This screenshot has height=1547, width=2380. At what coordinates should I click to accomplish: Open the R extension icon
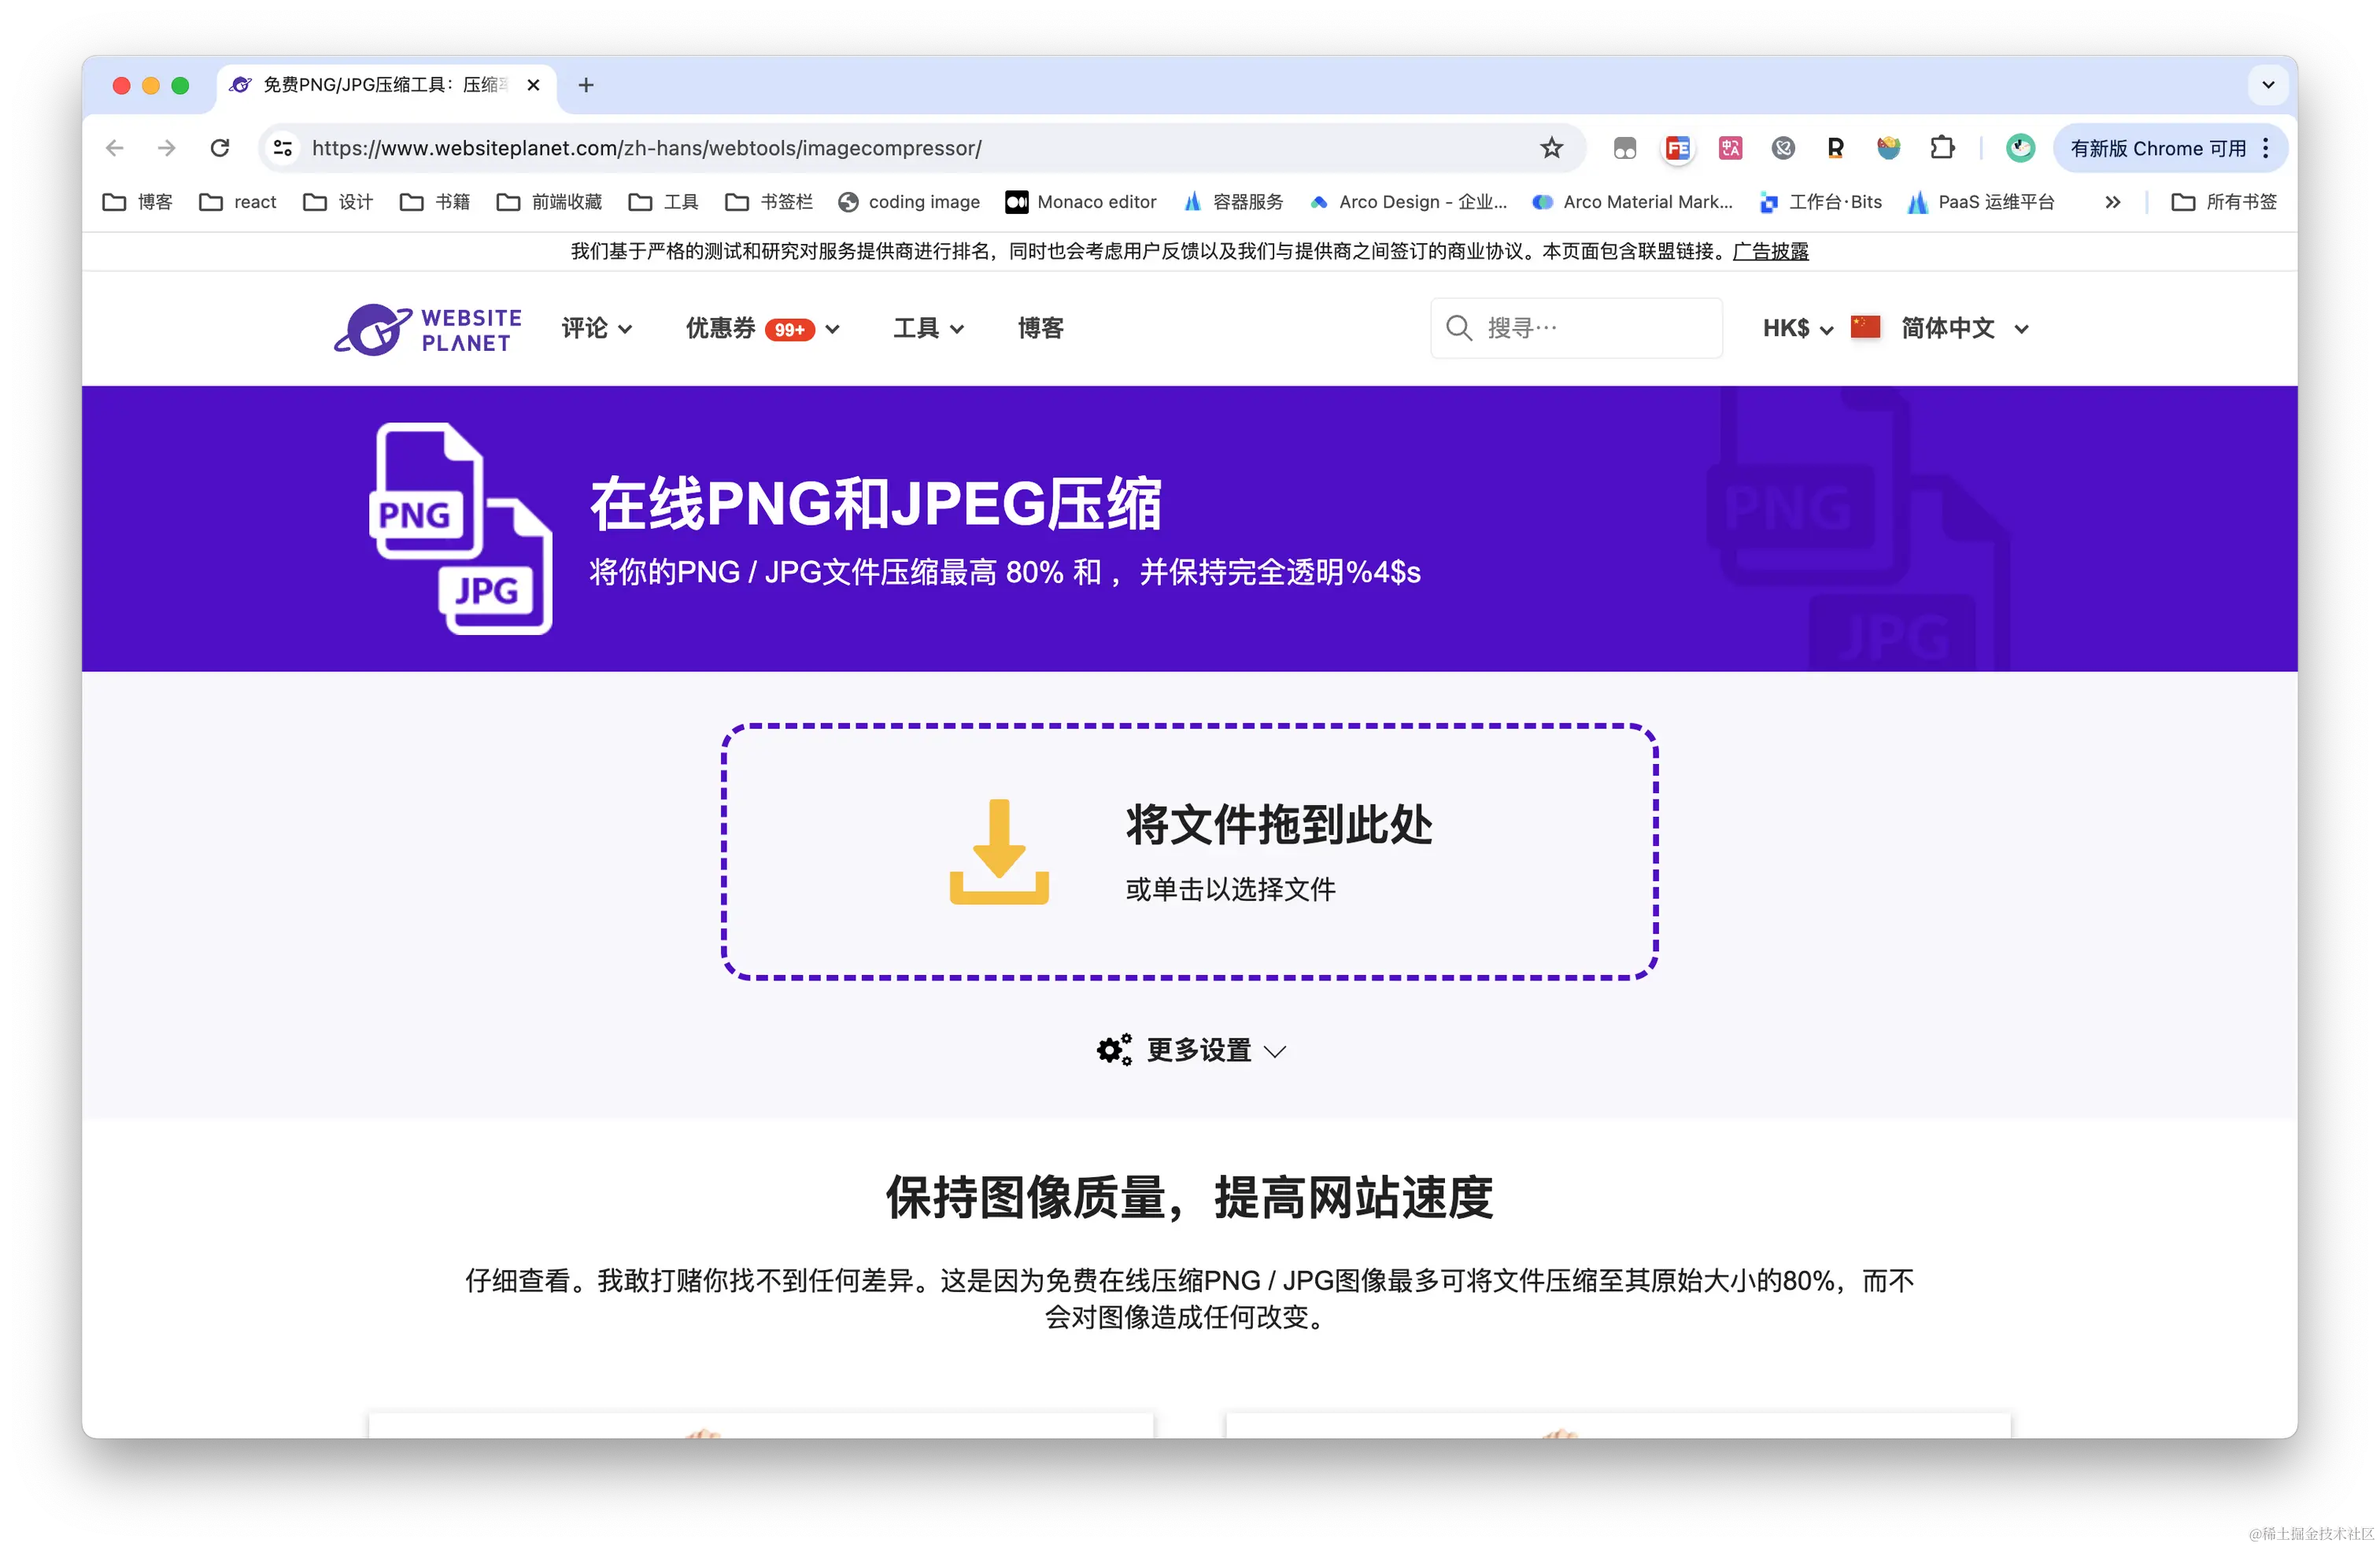(1835, 148)
